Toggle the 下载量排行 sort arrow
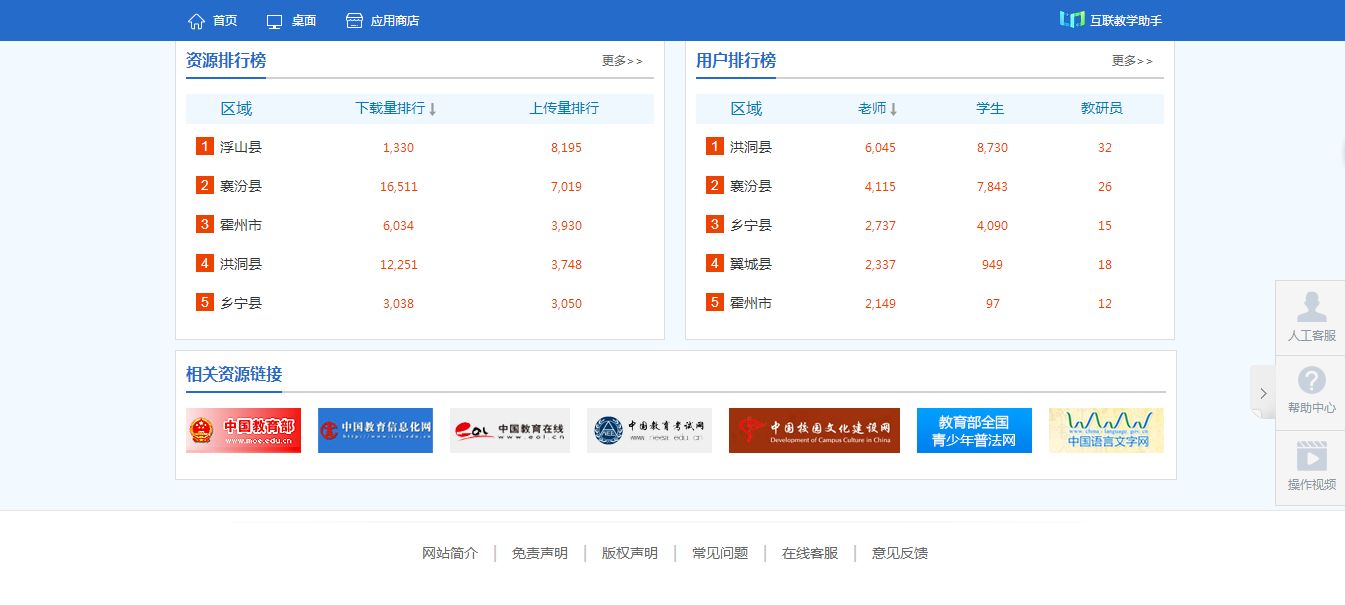This screenshot has width=1345, height=605. click(x=431, y=108)
